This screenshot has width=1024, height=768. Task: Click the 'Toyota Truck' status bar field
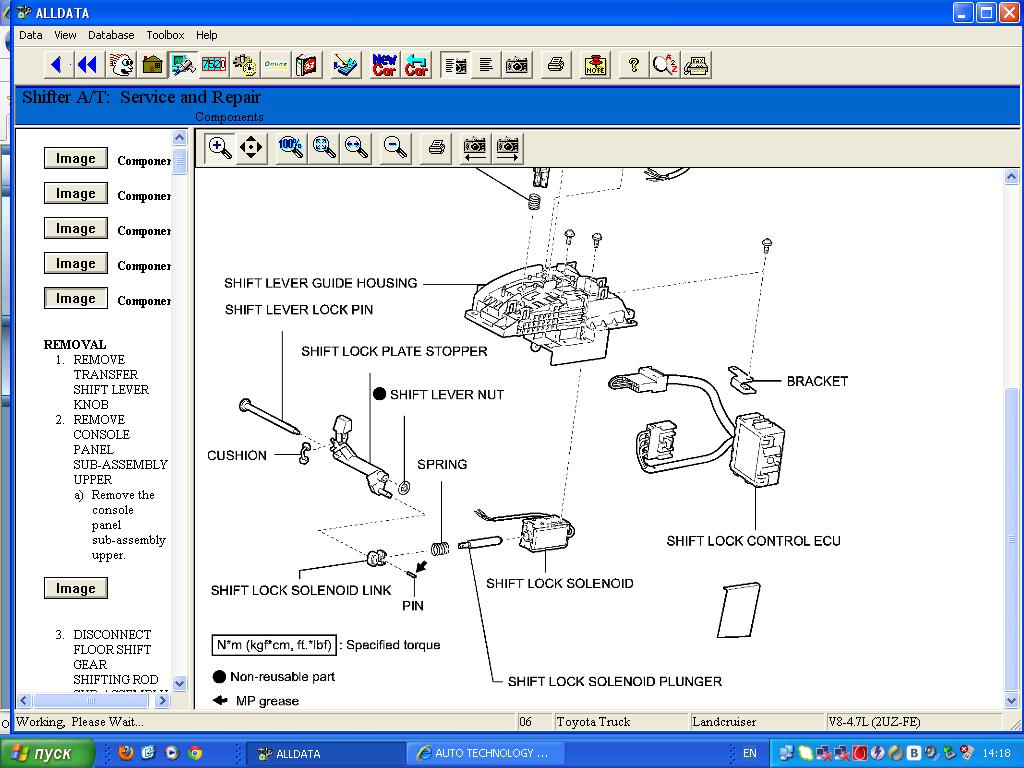click(x=620, y=722)
